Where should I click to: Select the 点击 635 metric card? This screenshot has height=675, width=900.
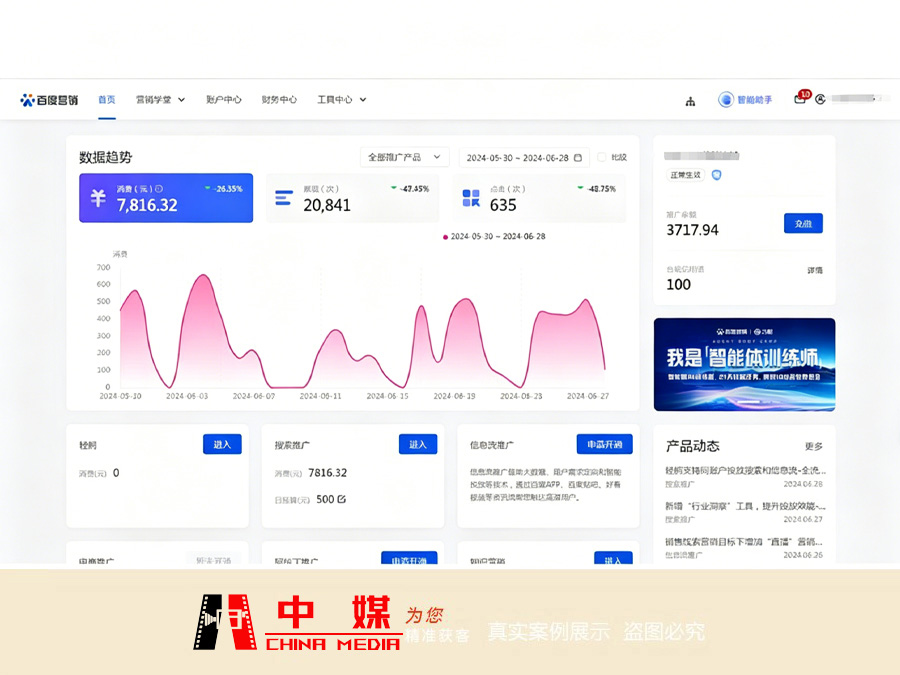point(539,198)
